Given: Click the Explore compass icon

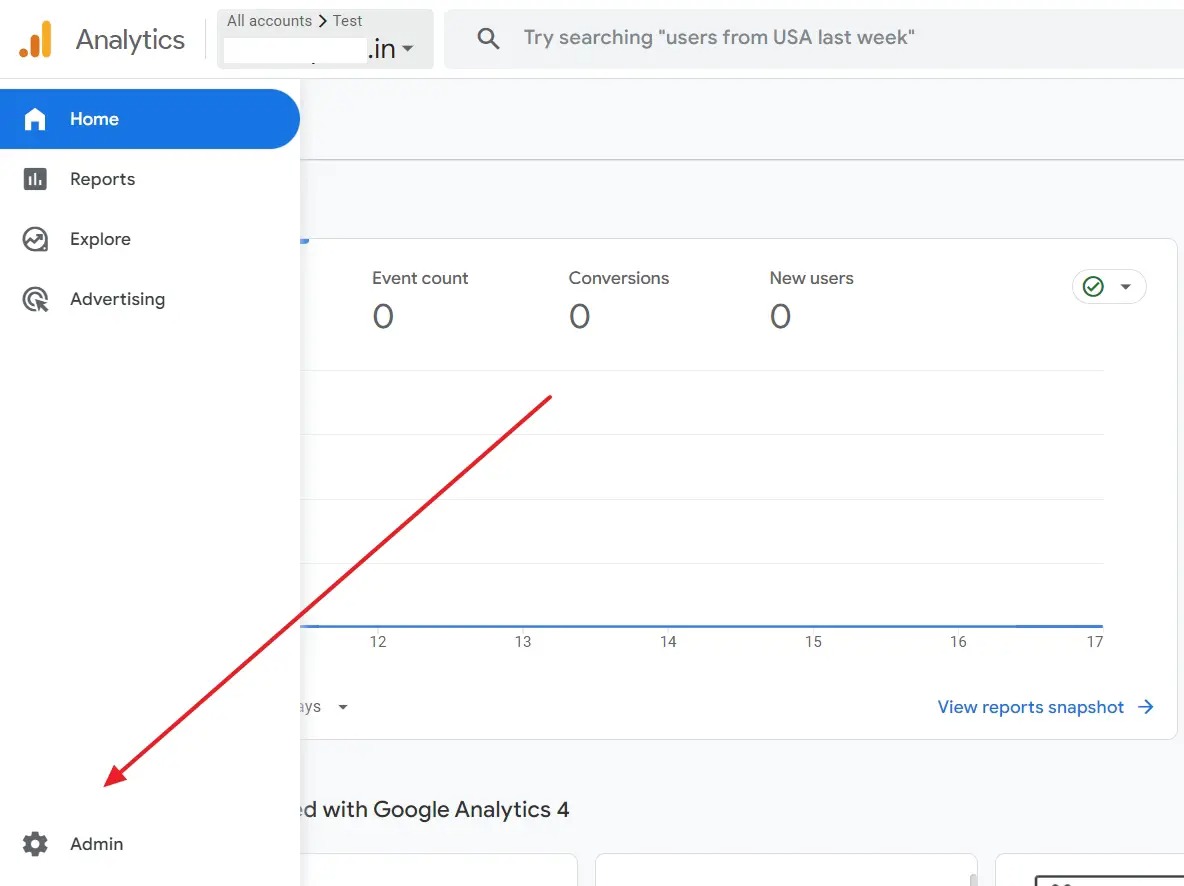Looking at the screenshot, I should coord(36,238).
